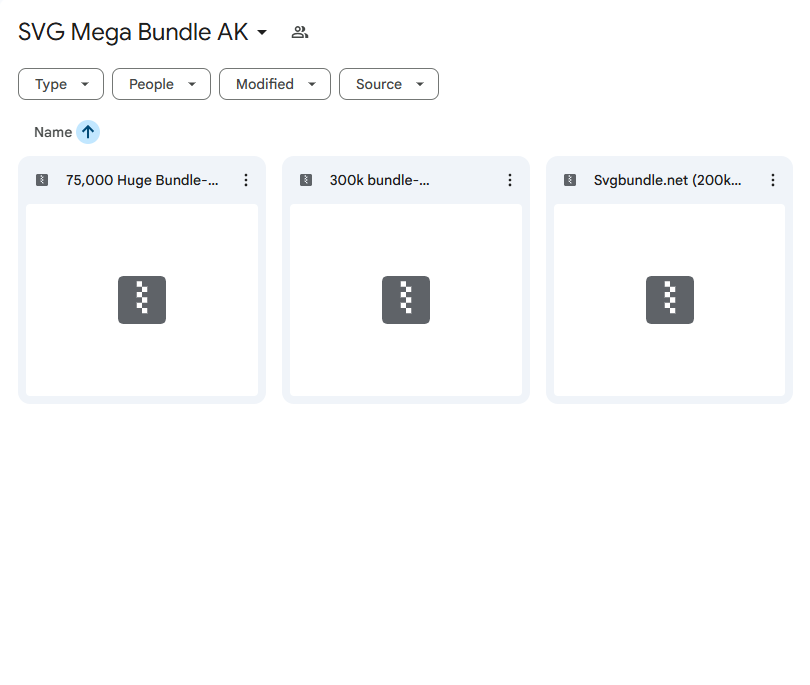
Task: Click the zip icon beside 75,000 Huge Bundle
Action: pos(42,180)
